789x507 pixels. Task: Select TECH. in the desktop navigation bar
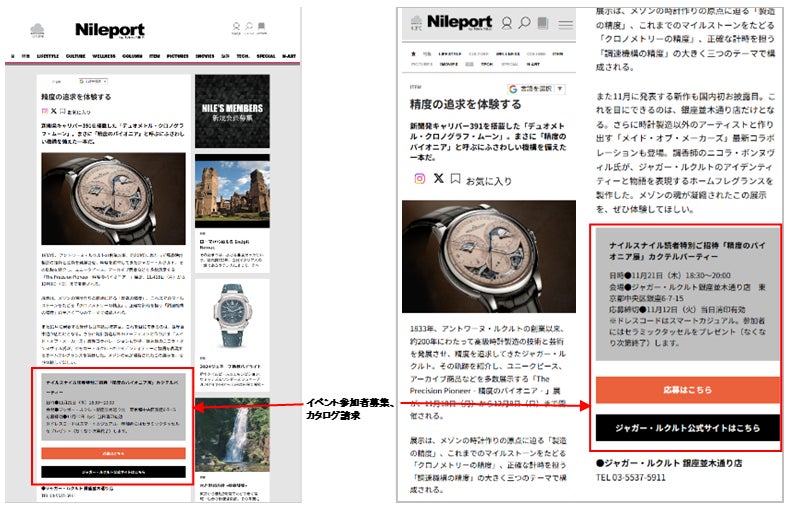pyautogui.click(x=243, y=56)
